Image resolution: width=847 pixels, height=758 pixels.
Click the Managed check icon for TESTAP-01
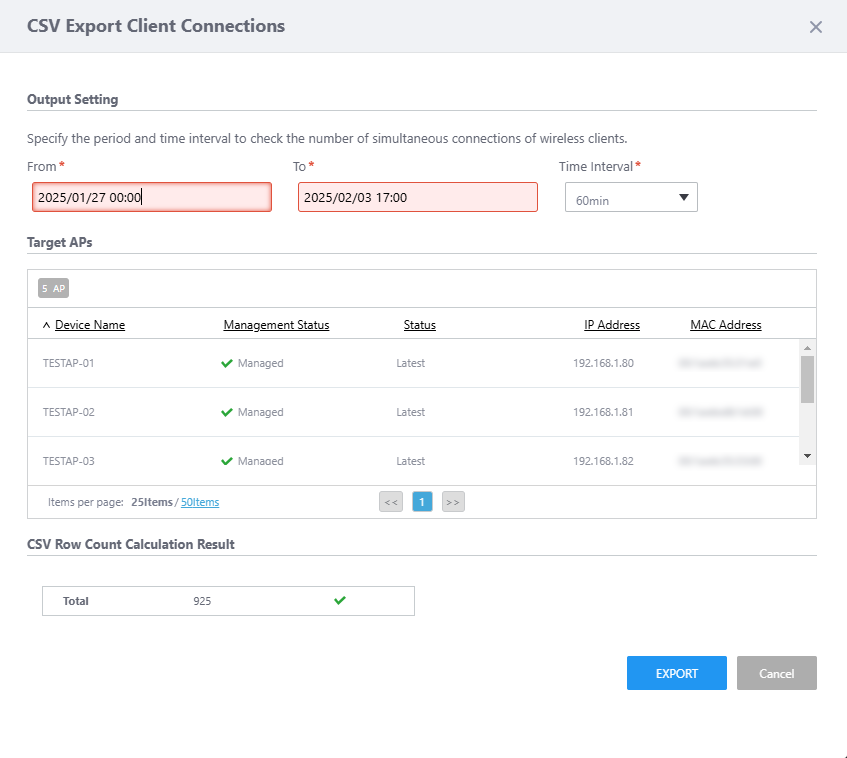coord(227,363)
